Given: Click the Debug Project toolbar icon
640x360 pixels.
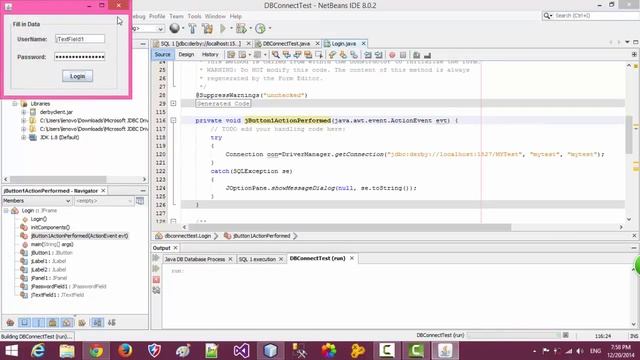Looking at the screenshot, I should click(241, 28).
